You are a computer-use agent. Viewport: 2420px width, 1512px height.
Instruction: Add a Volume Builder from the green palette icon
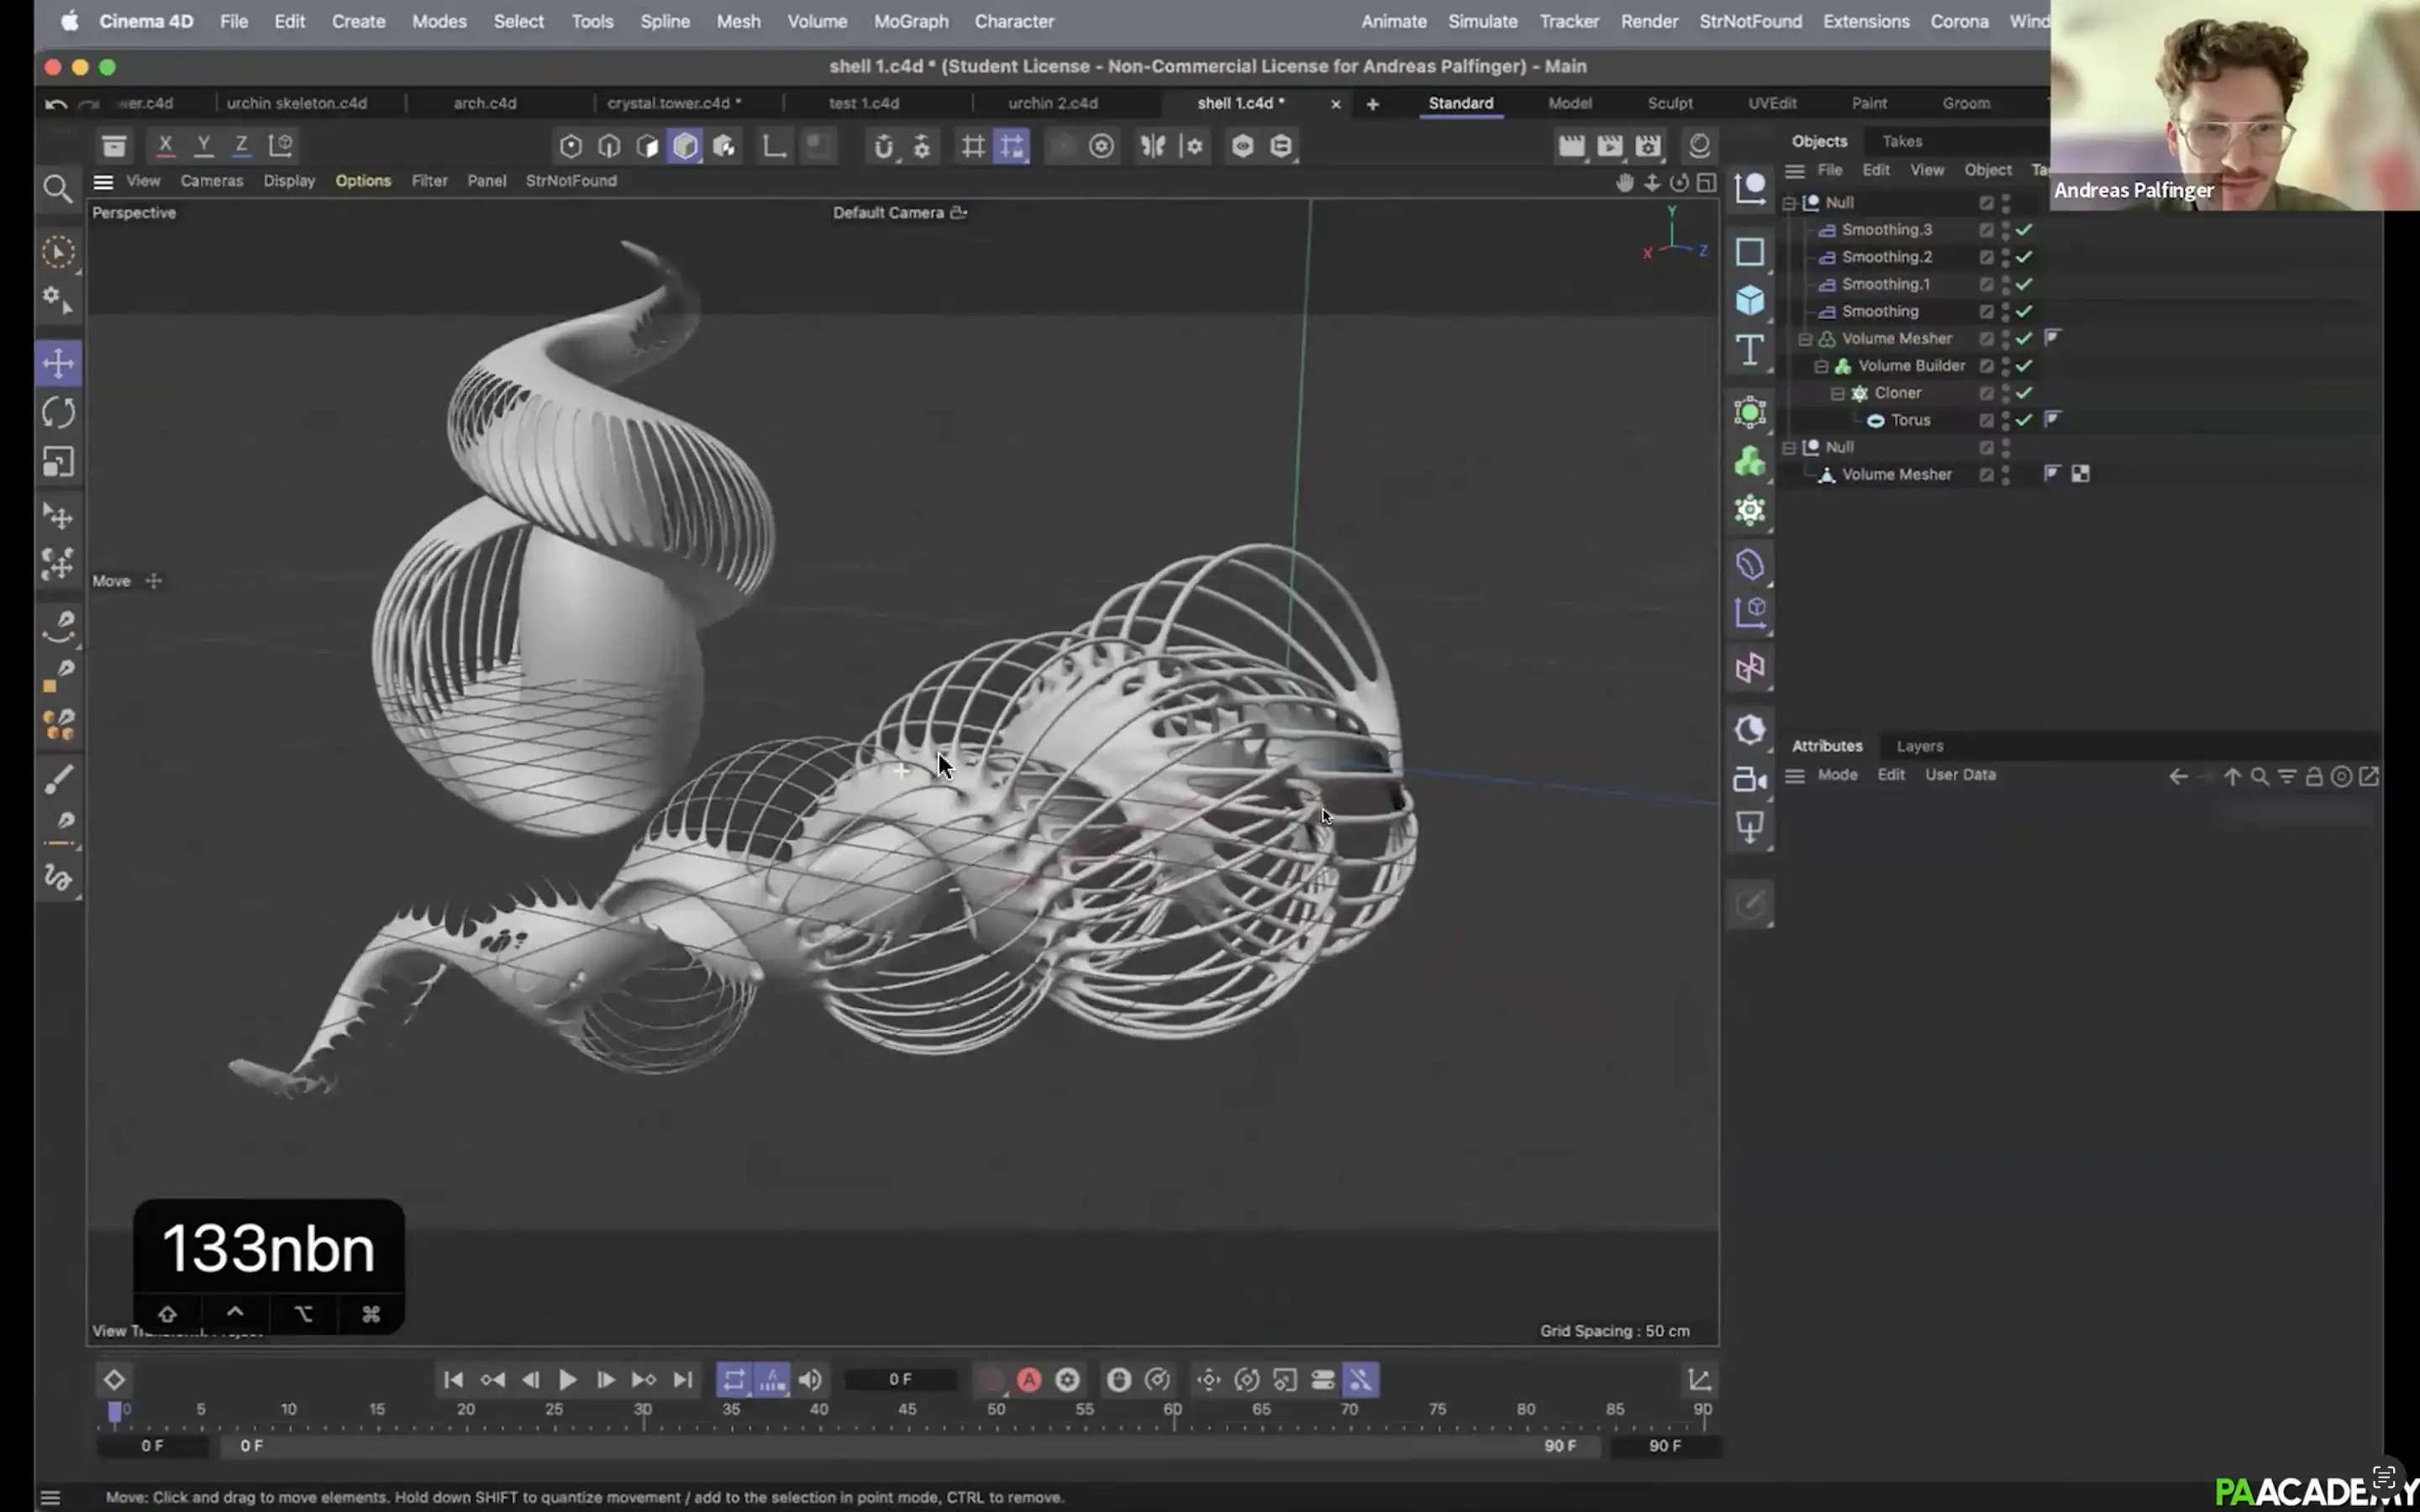1749,462
